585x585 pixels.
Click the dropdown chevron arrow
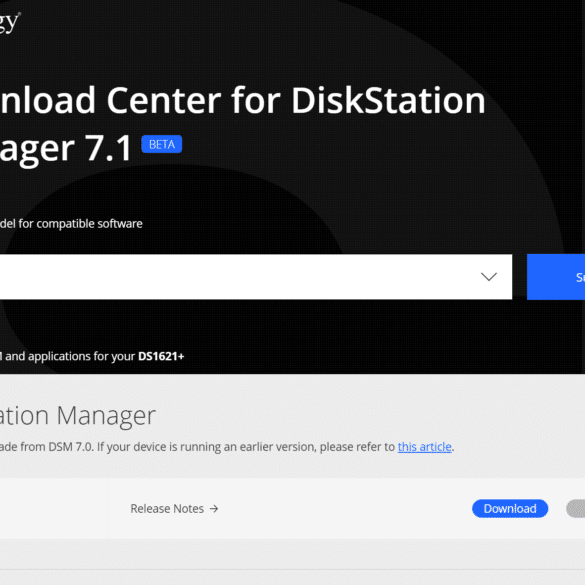coord(489,277)
